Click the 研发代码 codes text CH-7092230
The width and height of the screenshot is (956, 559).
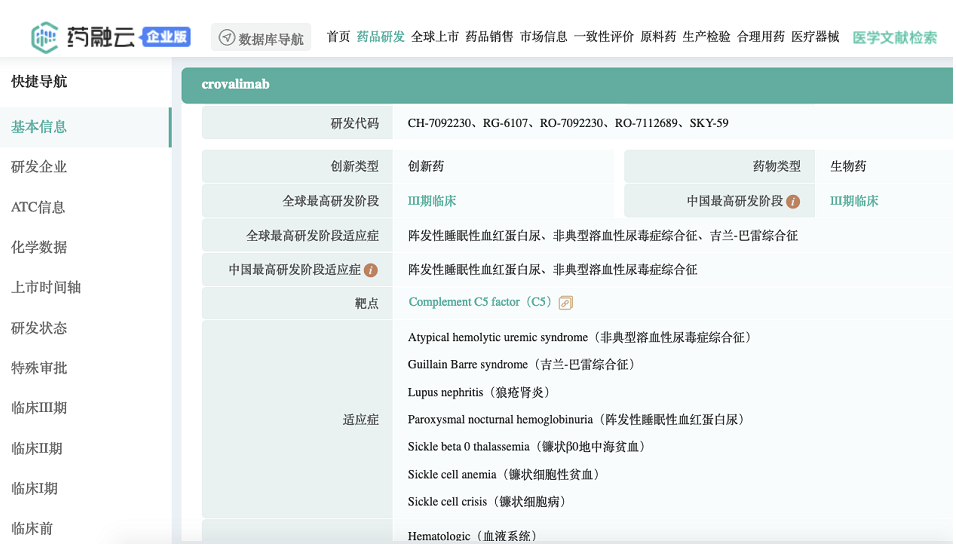point(439,123)
